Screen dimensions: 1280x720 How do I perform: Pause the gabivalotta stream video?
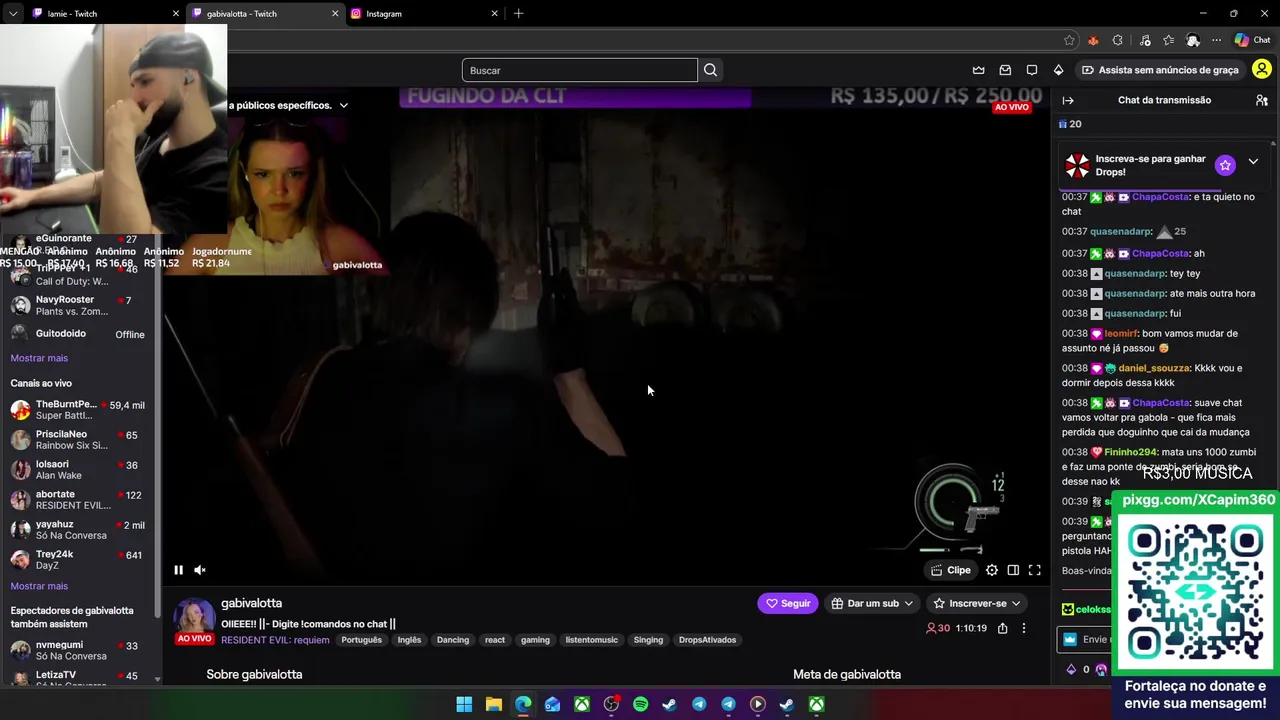click(178, 570)
